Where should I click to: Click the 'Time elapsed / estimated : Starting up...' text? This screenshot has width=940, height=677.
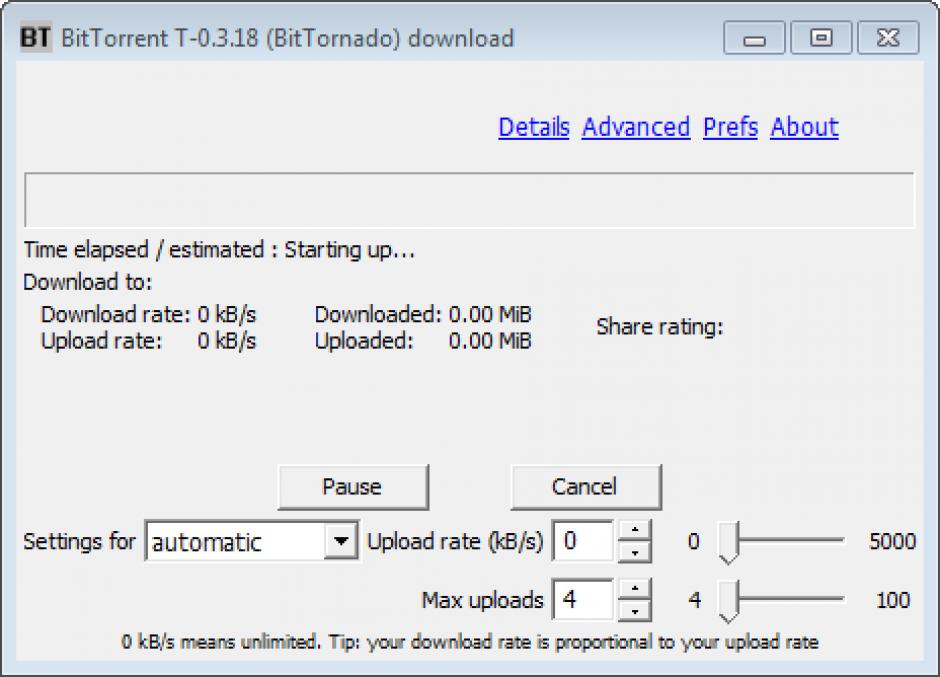219,249
